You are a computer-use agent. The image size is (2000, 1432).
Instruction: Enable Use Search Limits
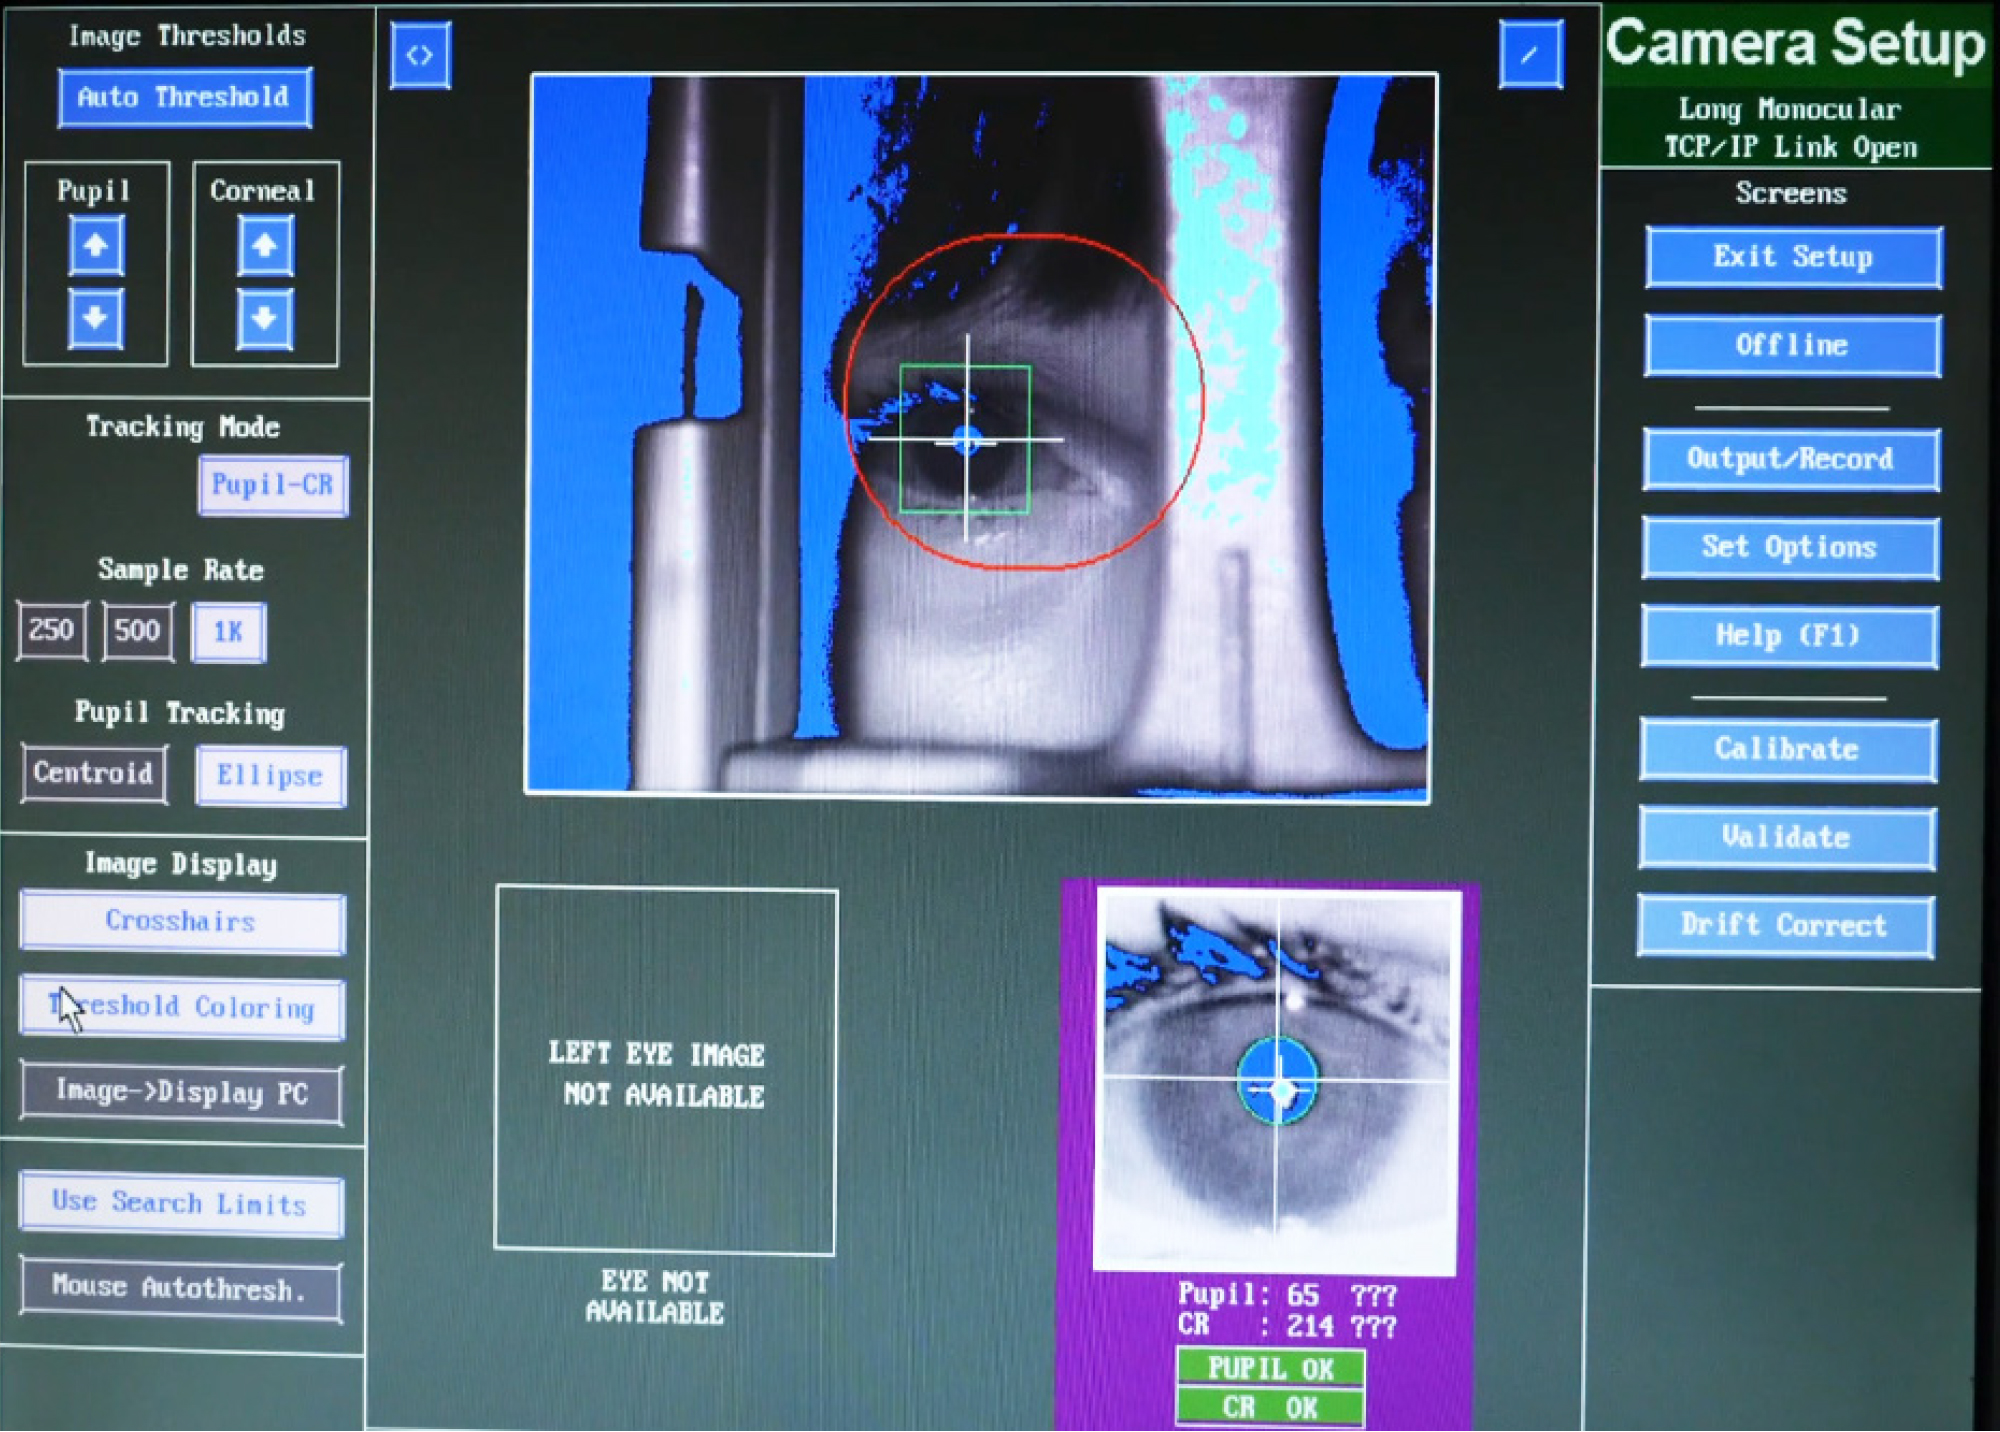click(181, 1203)
